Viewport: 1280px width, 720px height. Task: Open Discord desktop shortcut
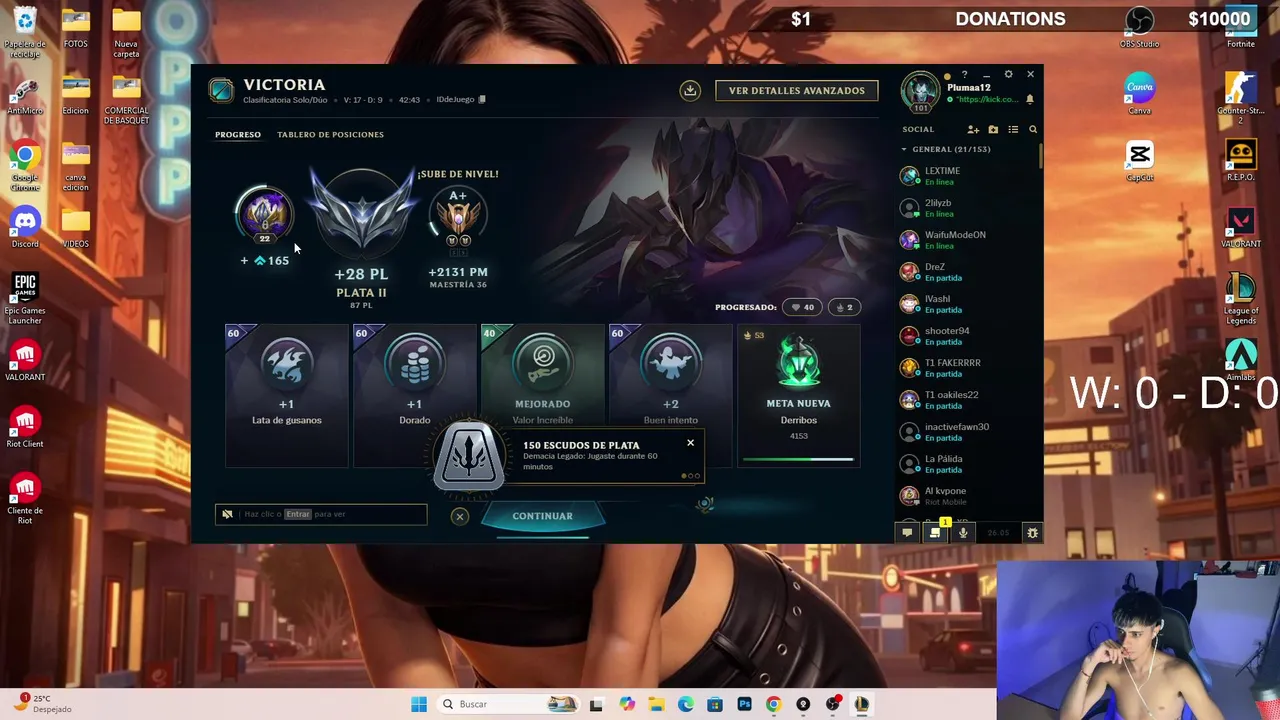click(25, 228)
